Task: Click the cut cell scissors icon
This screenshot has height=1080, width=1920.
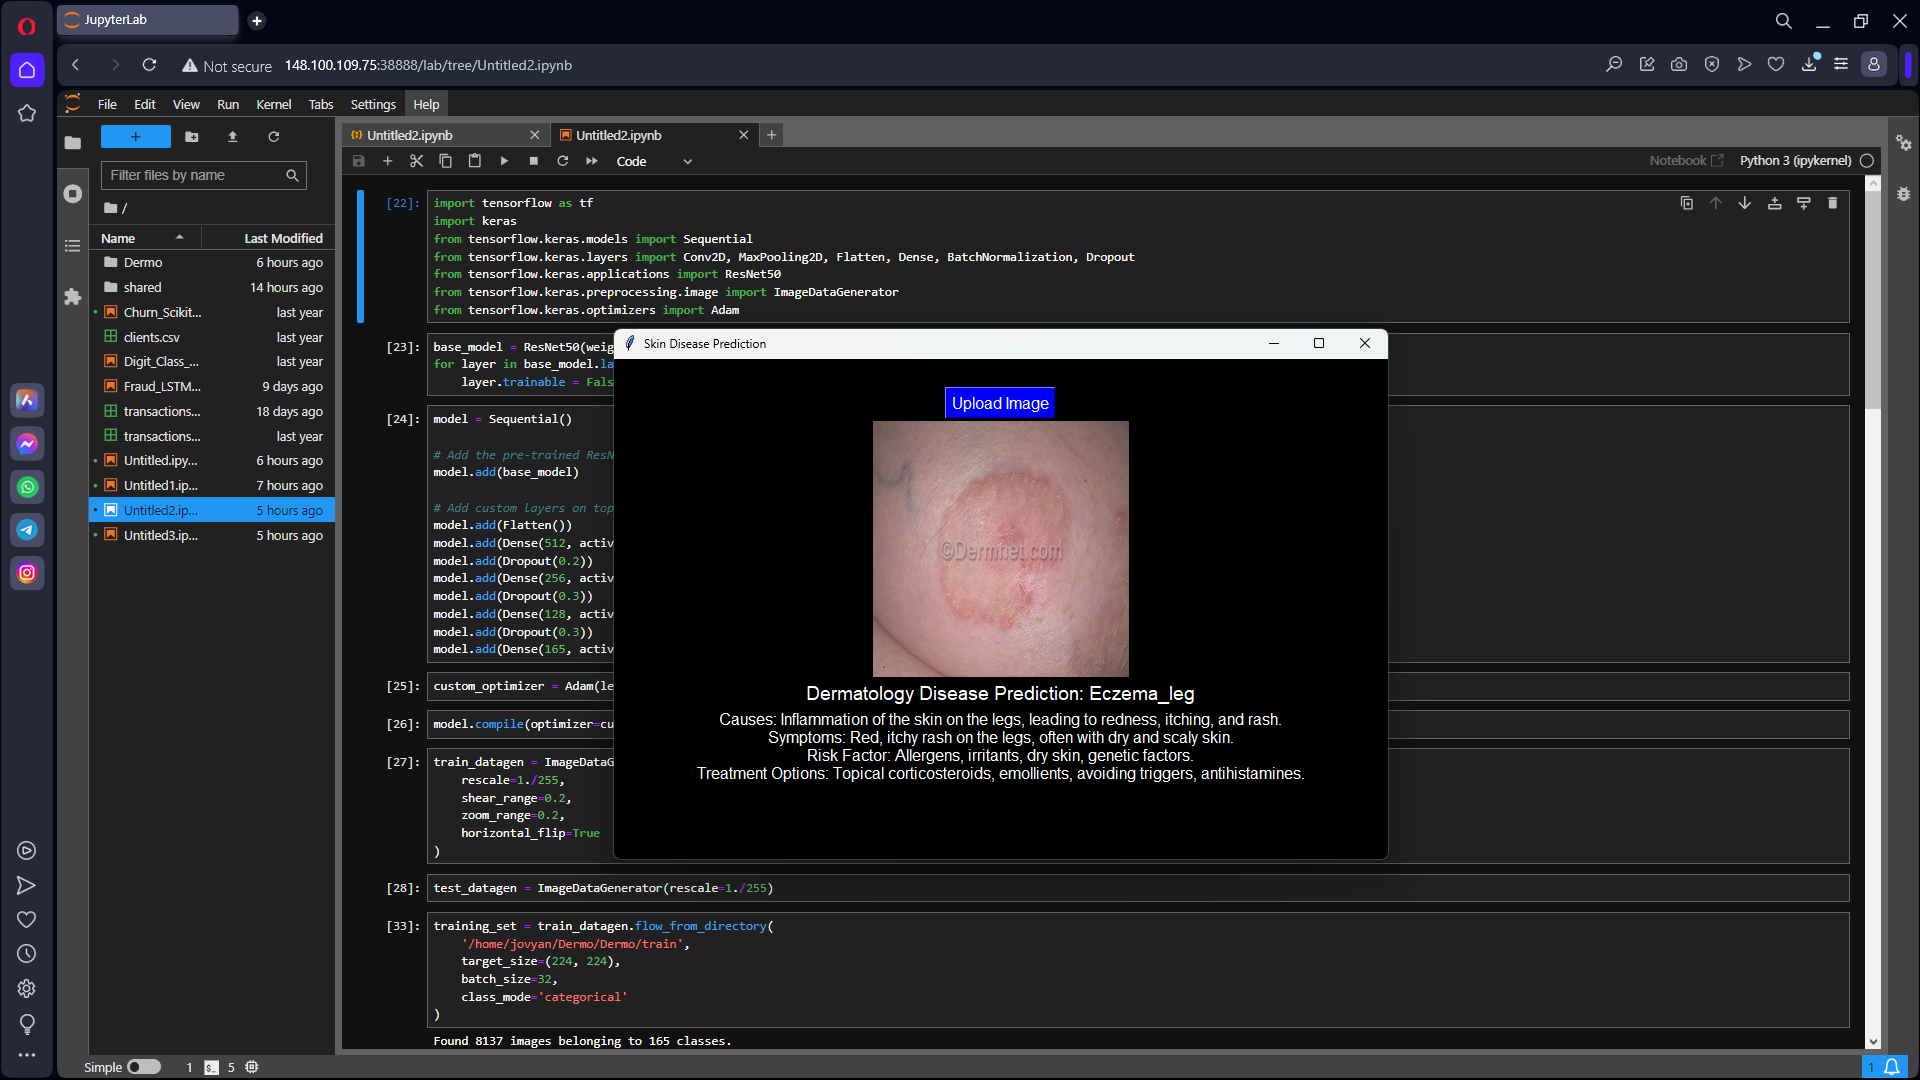Action: (417, 161)
